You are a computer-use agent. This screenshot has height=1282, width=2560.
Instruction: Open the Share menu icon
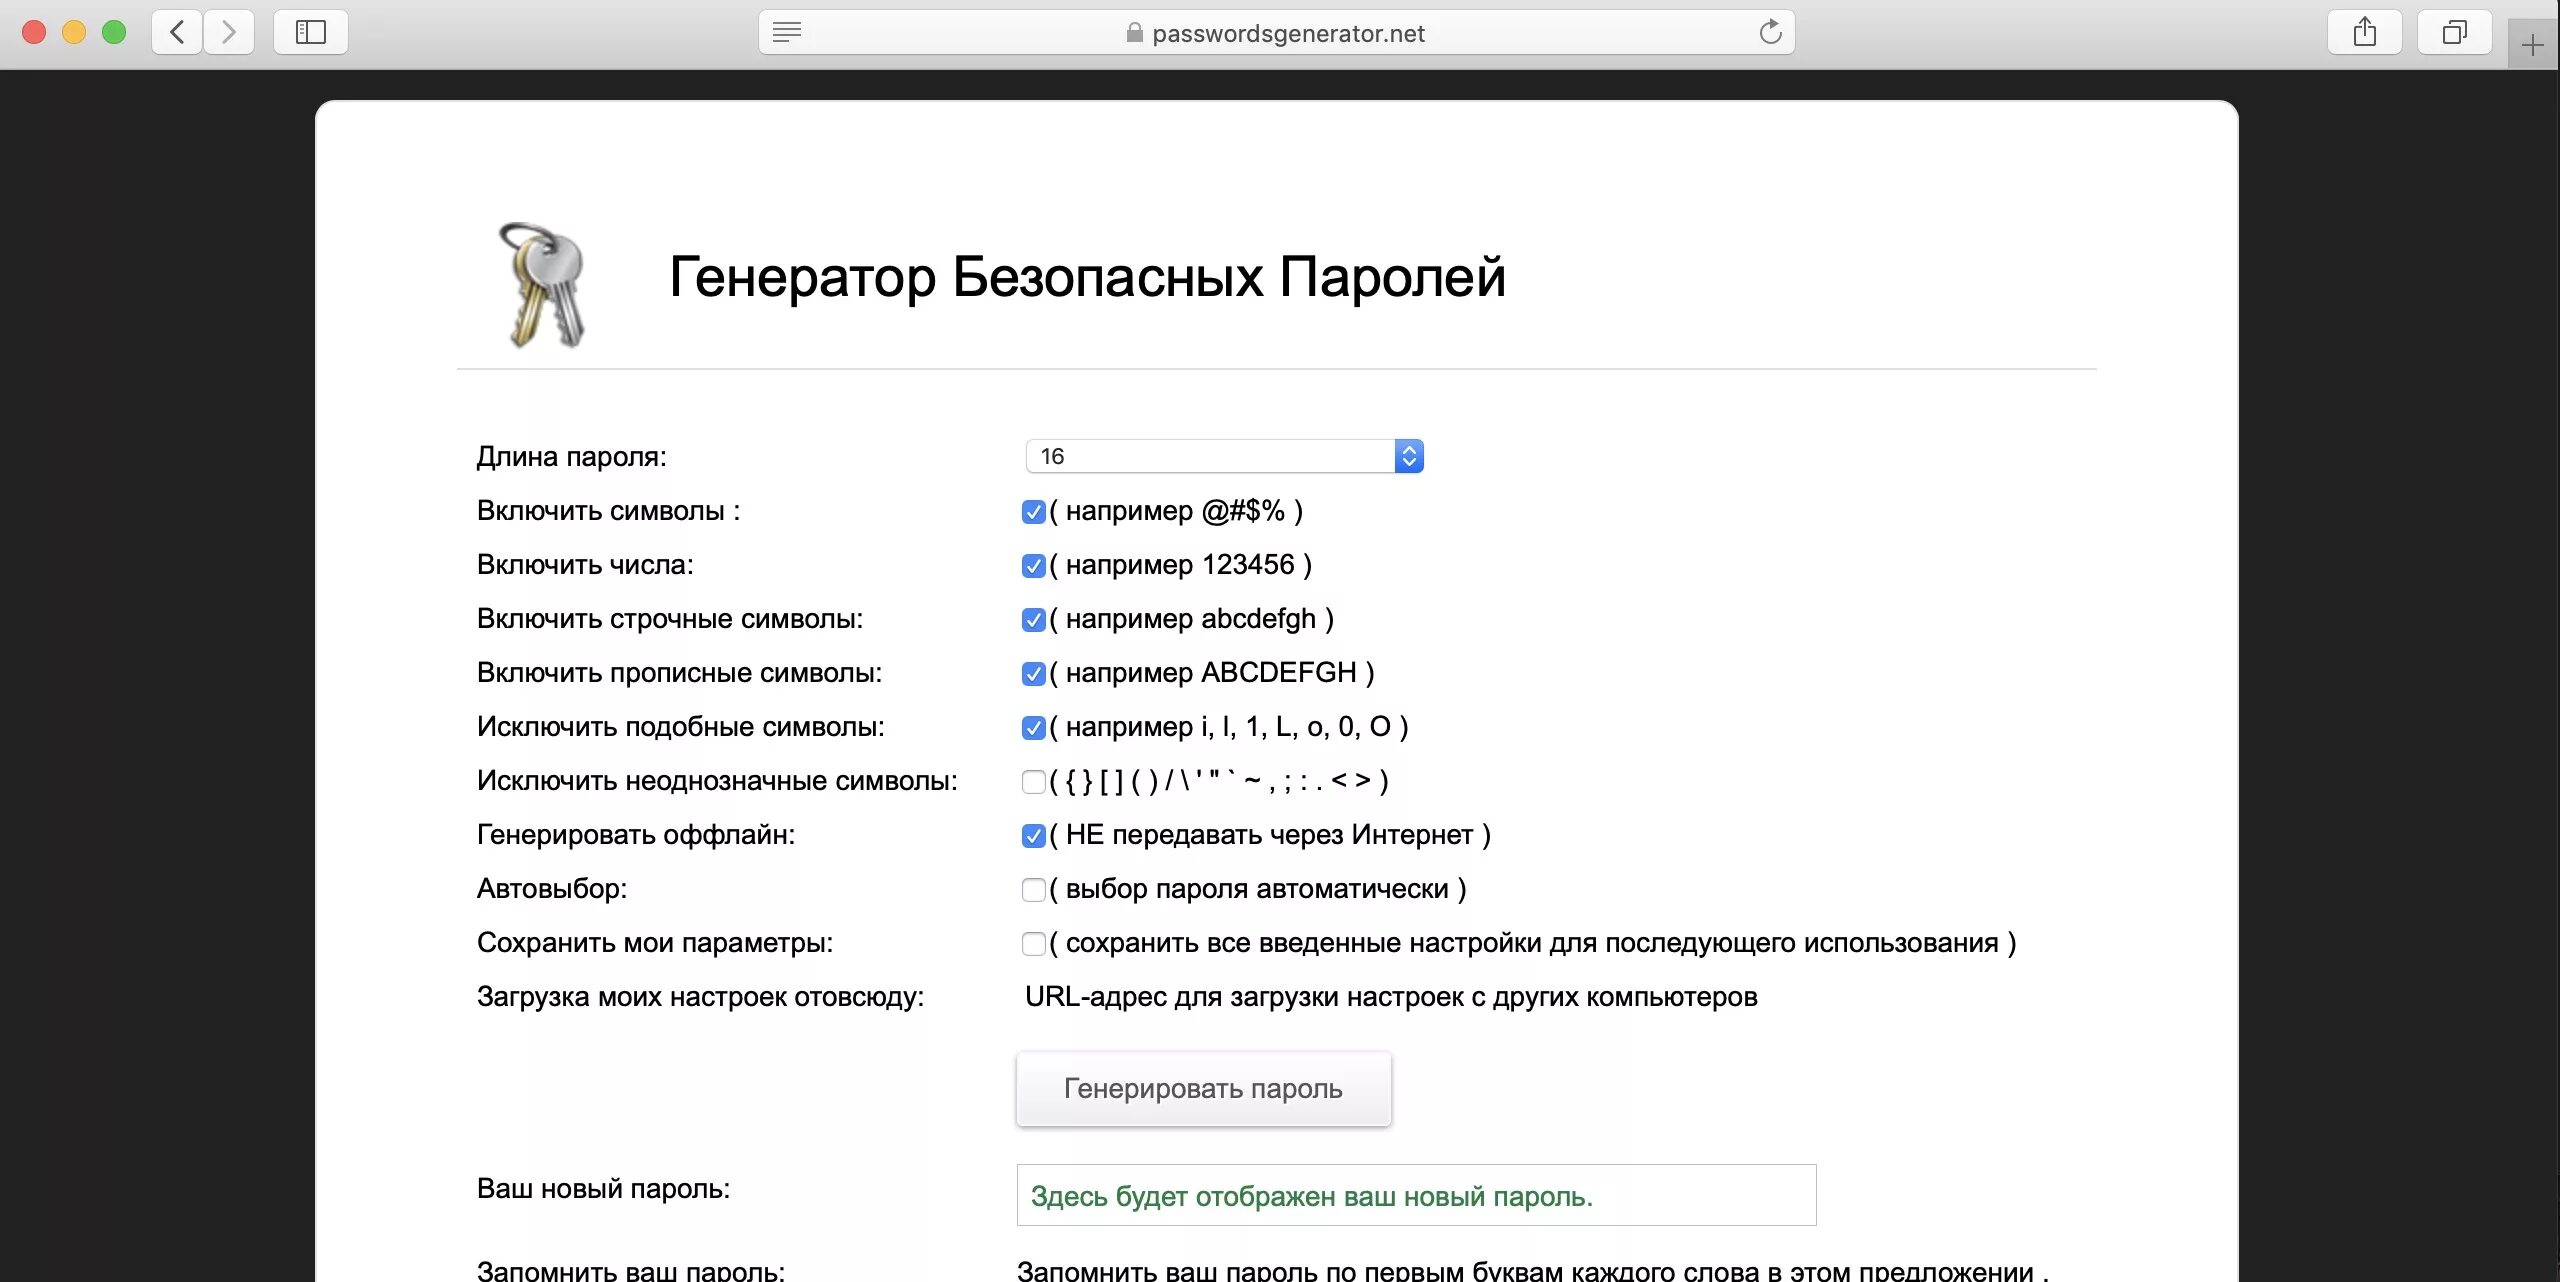(2364, 32)
